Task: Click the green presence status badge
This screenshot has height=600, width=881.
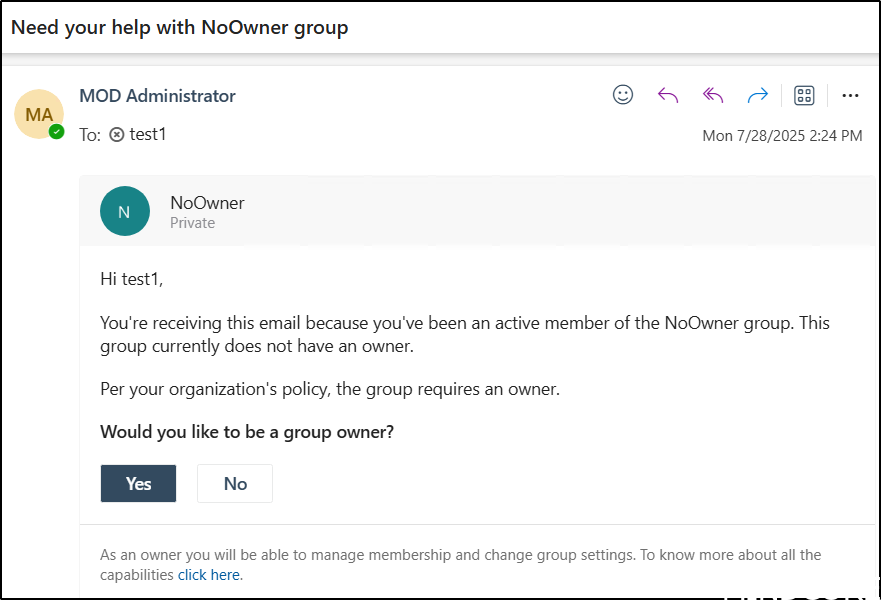Action: point(57,131)
